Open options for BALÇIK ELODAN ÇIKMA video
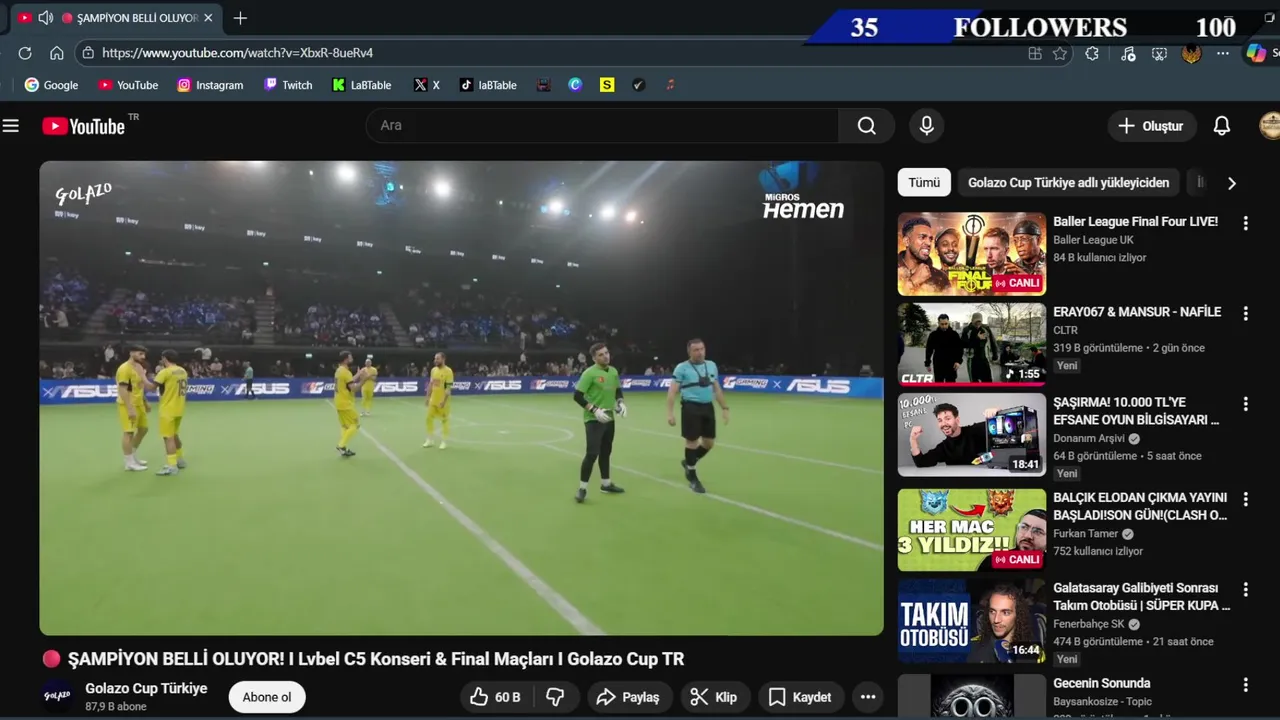 (x=1245, y=499)
